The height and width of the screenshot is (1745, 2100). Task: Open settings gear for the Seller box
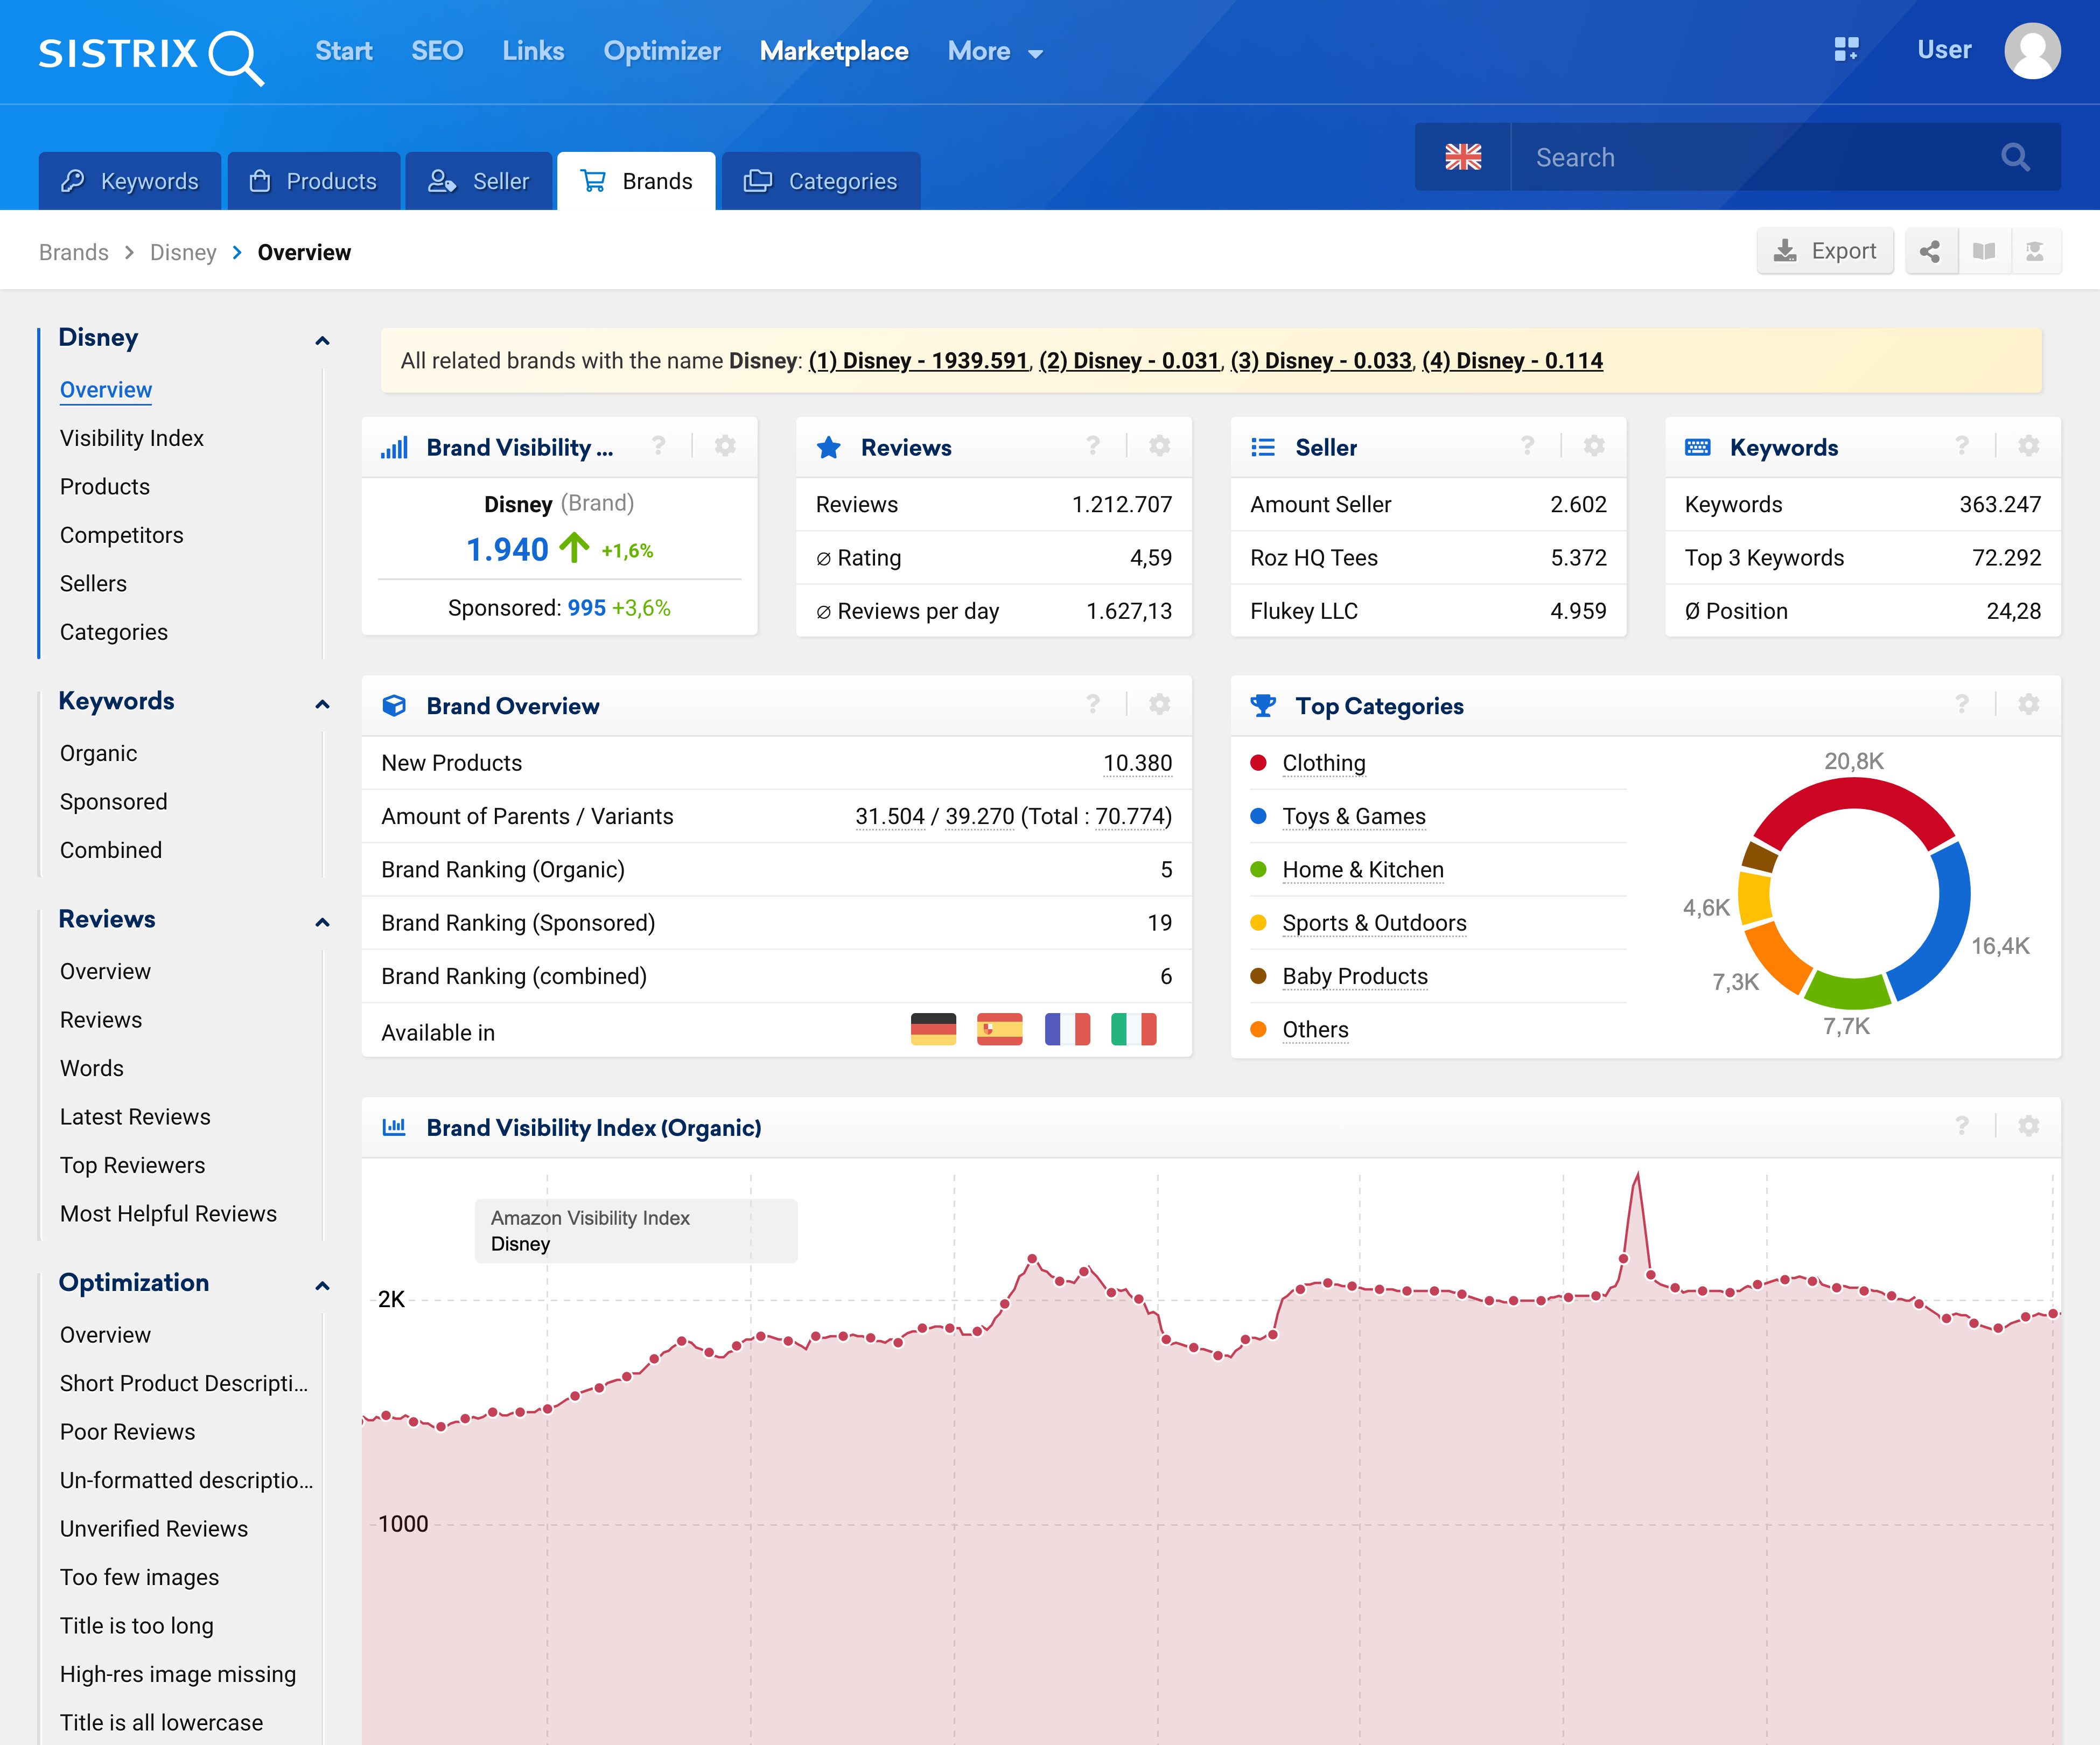[1594, 446]
